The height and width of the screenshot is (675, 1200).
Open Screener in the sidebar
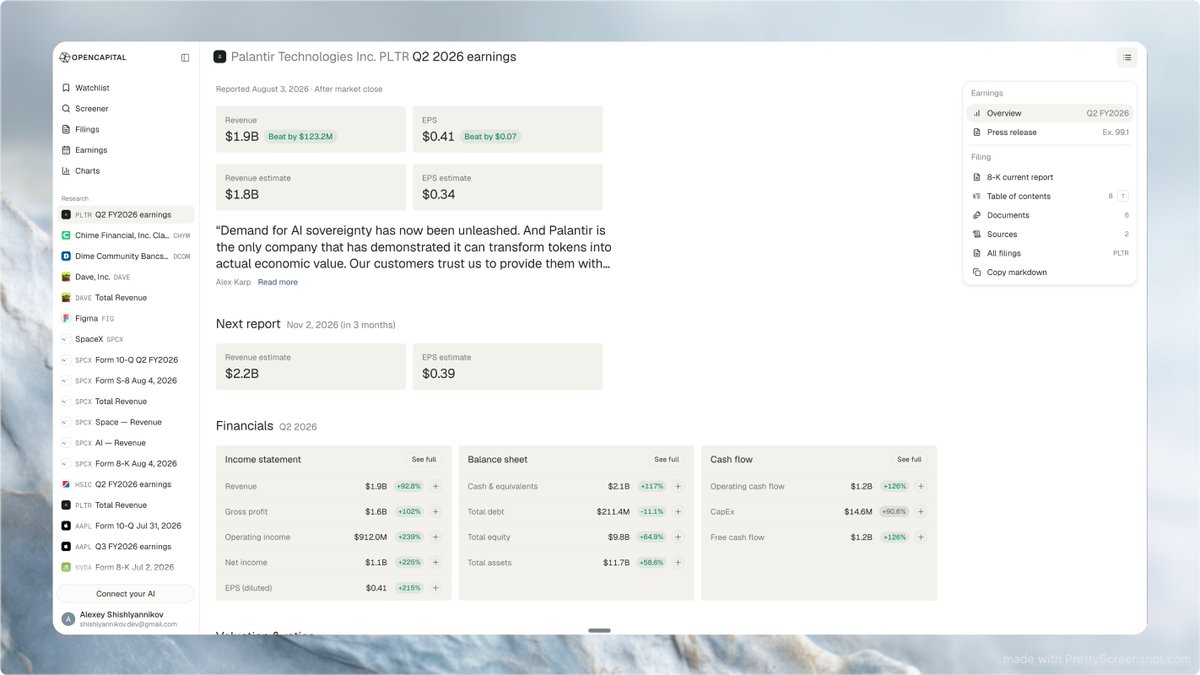tap(125, 109)
